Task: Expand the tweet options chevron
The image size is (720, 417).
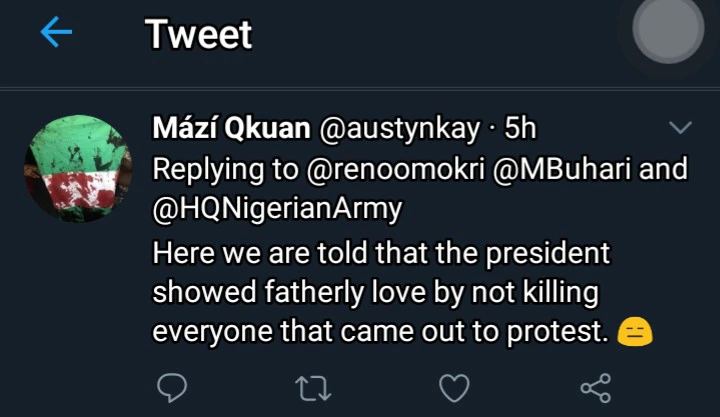Action: point(680,127)
